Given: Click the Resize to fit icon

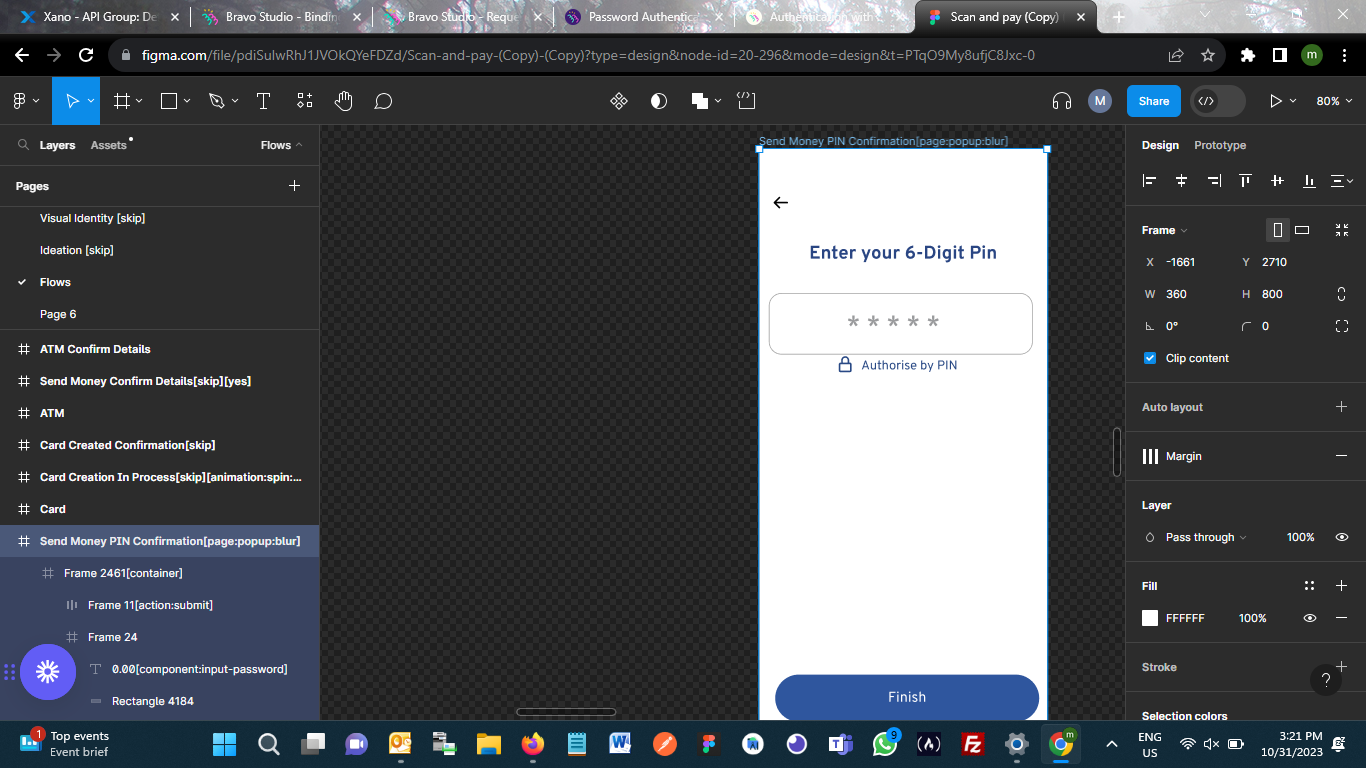Looking at the screenshot, I should click(1342, 230).
